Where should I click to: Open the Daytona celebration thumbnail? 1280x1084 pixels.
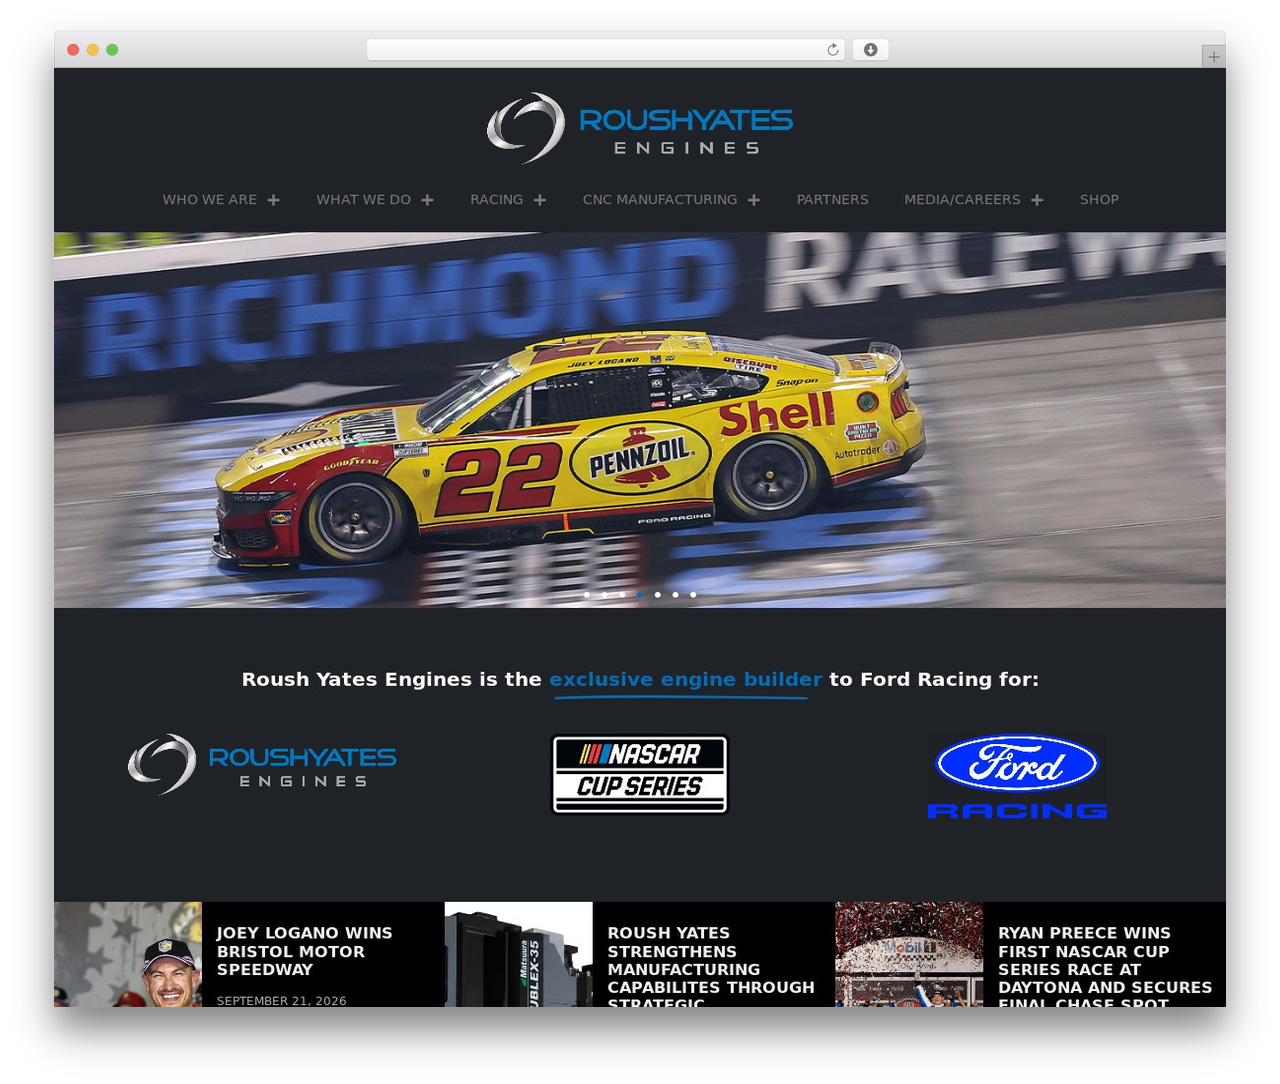pos(909,954)
